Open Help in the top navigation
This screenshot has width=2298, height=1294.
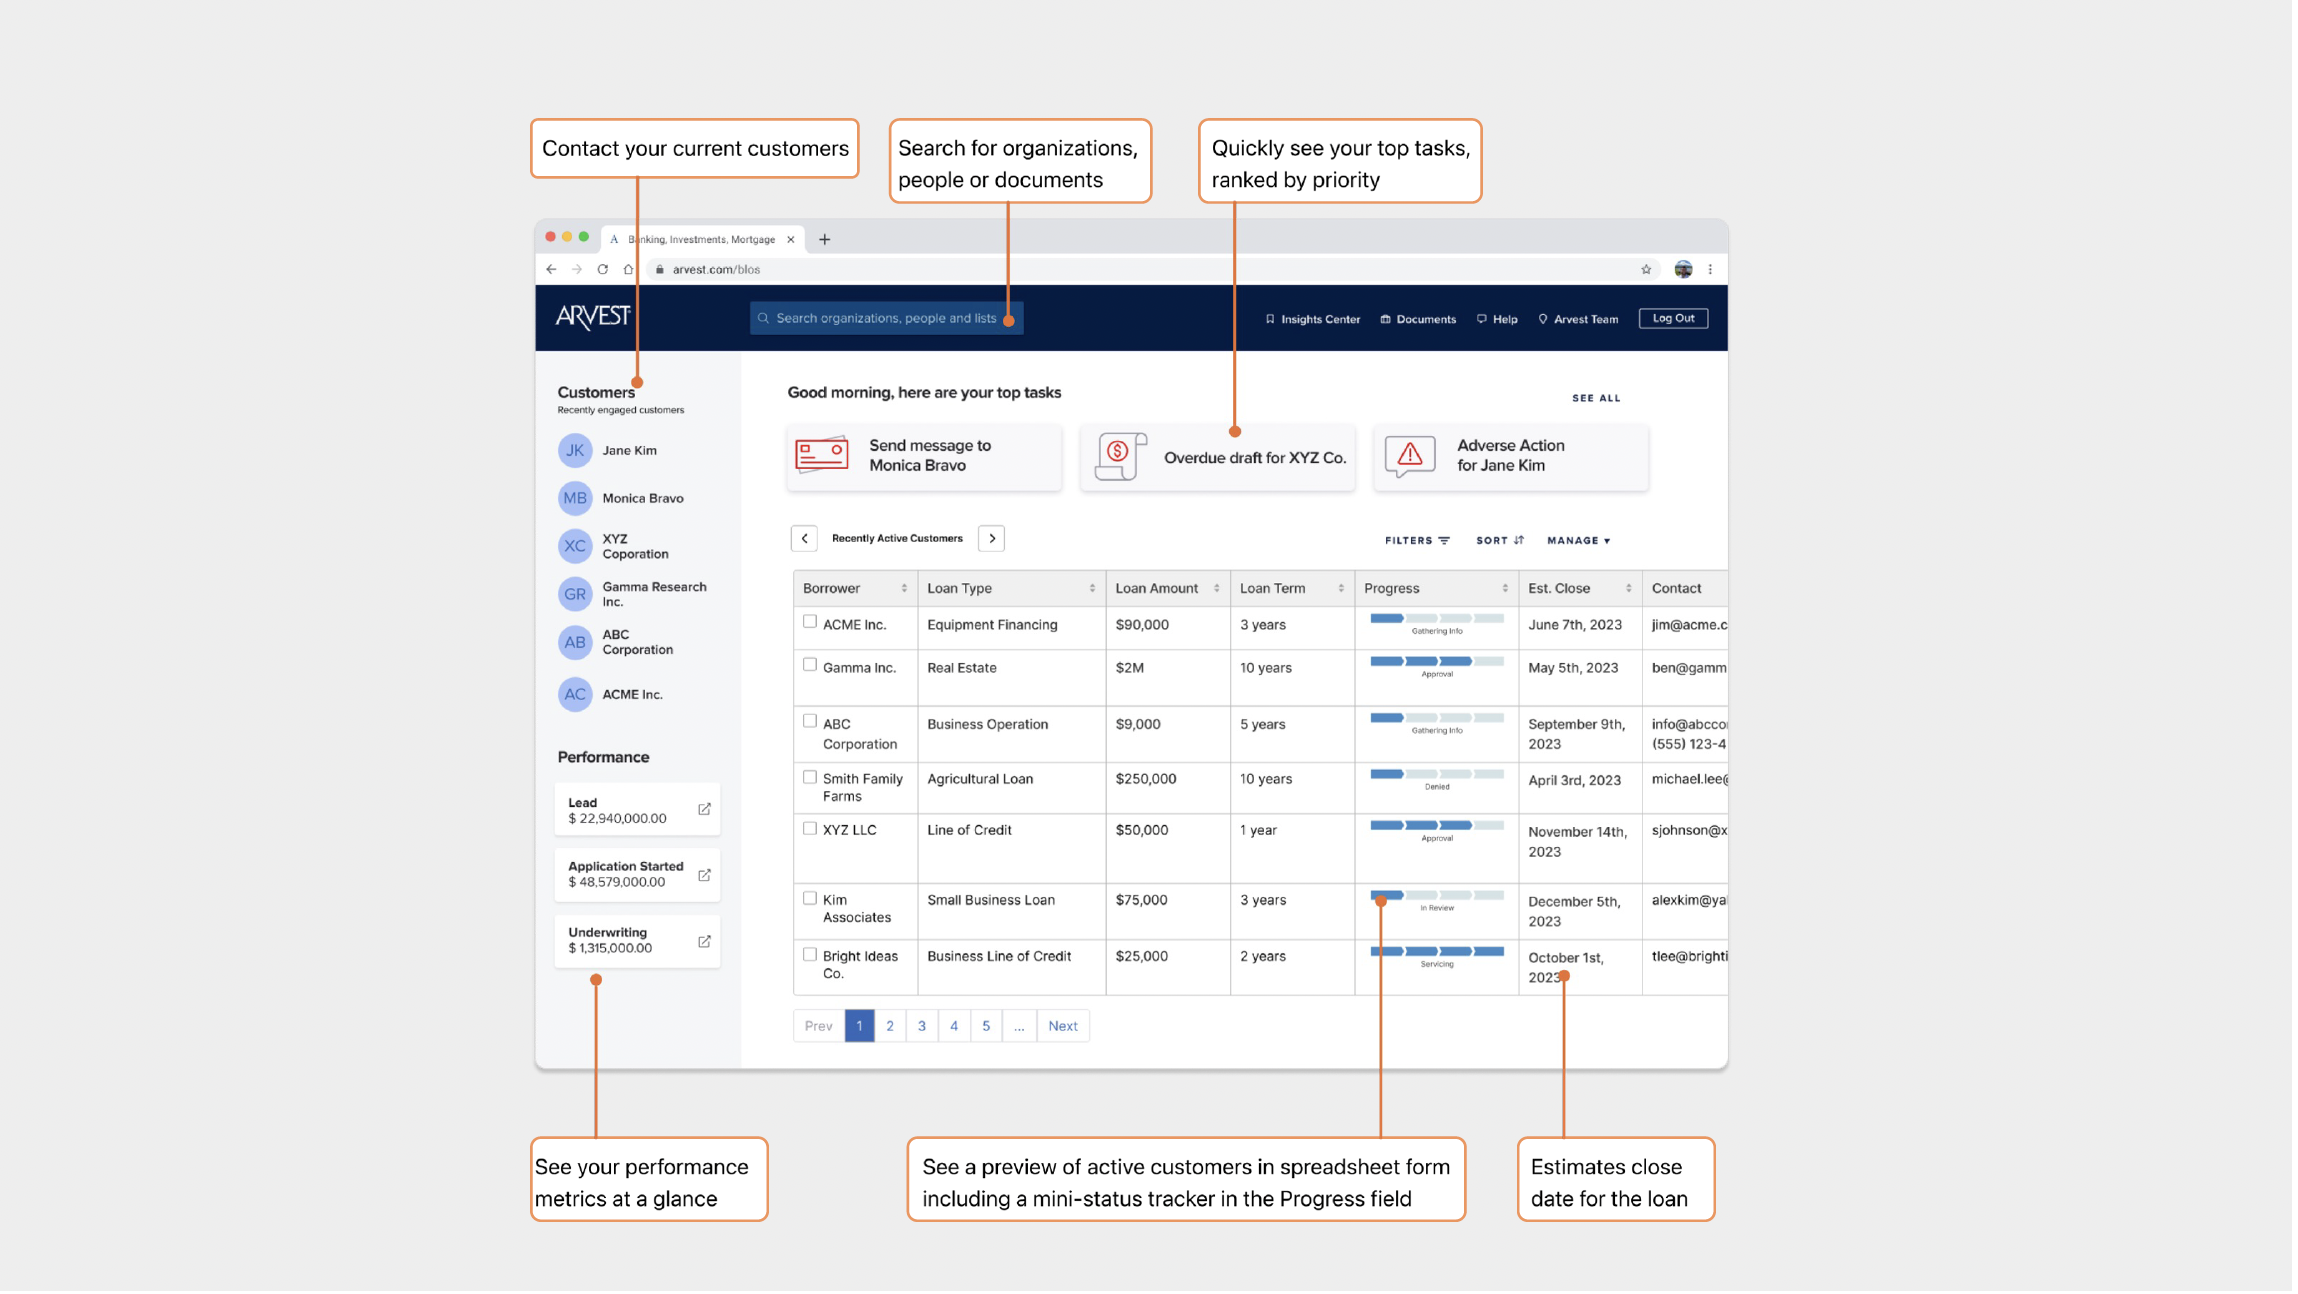pos(1497,320)
